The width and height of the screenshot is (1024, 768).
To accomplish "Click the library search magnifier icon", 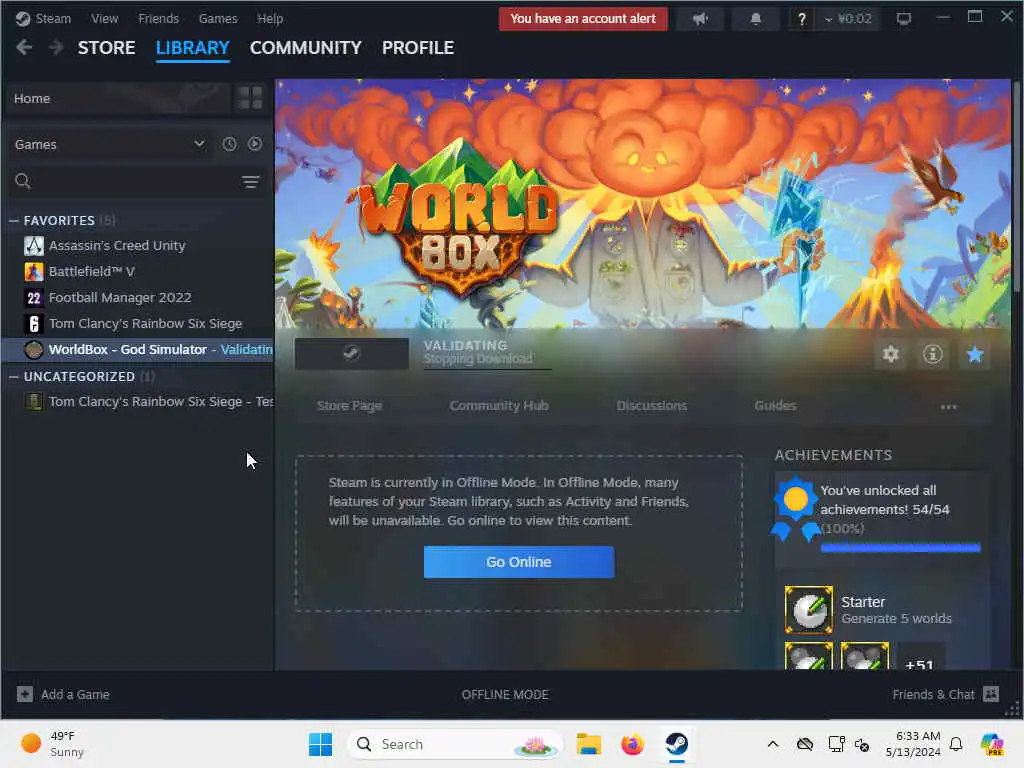I will 23,181.
